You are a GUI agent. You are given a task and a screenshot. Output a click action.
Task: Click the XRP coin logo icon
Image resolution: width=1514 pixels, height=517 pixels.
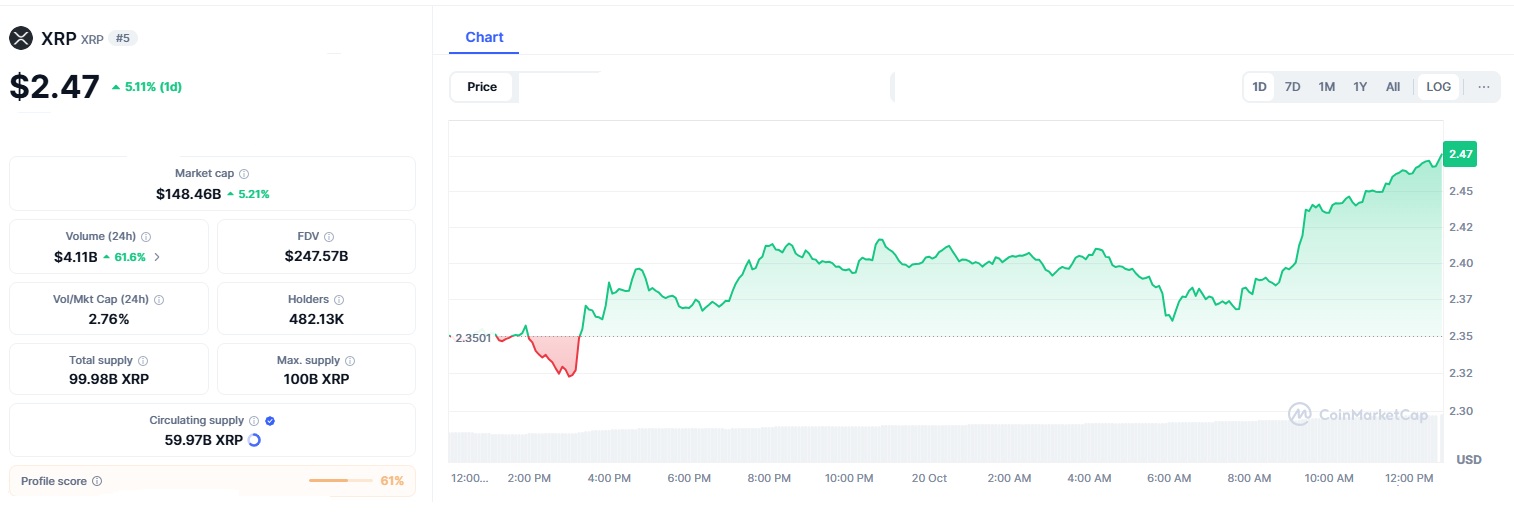[21, 38]
